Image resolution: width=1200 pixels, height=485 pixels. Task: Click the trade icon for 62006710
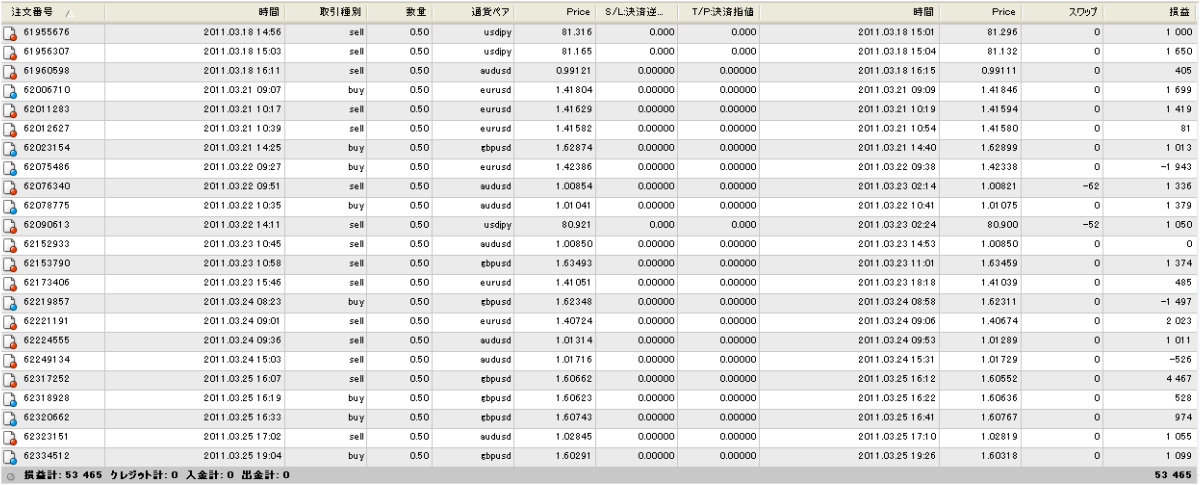(x=11, y=90)
